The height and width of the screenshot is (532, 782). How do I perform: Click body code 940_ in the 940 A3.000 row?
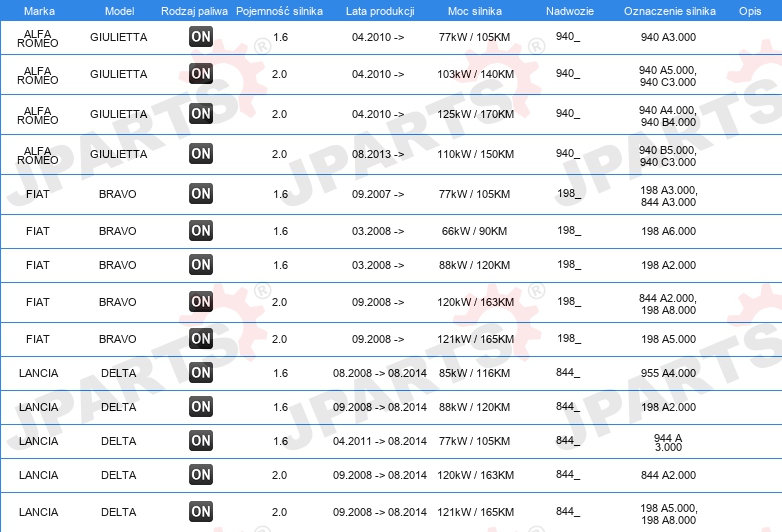pyautogui.click(x=568, y=36)
